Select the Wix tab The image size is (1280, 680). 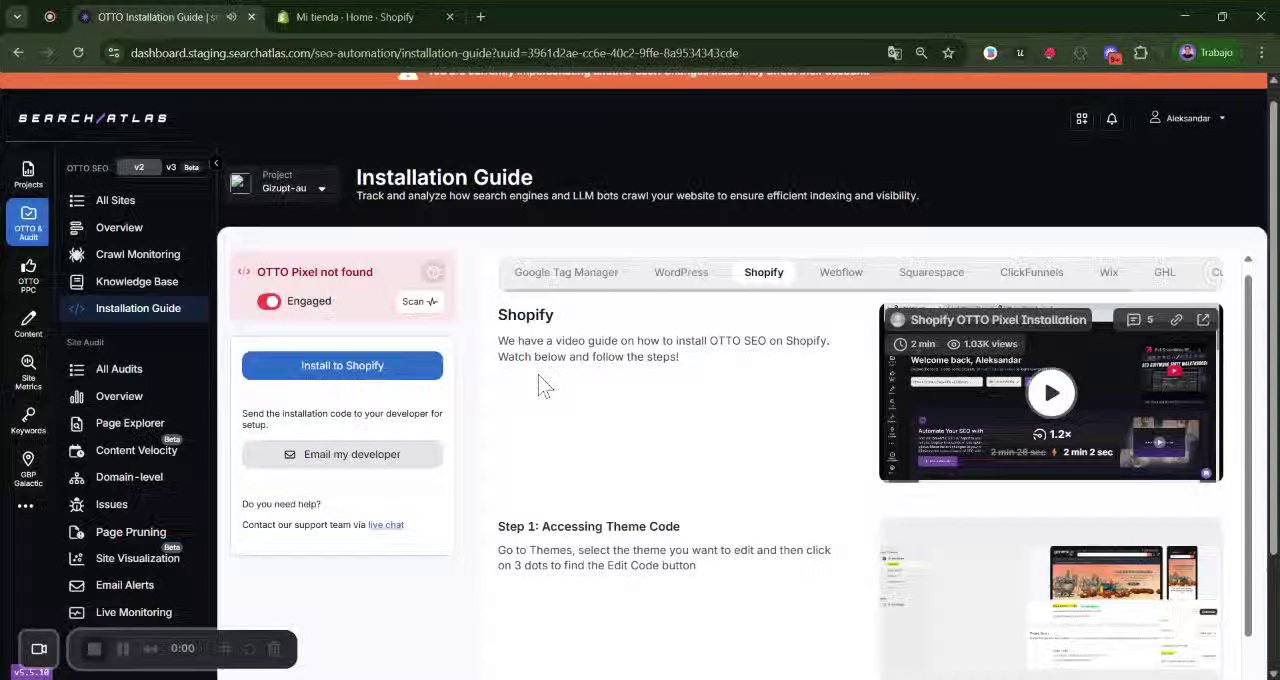click(x=1109, y=272)
